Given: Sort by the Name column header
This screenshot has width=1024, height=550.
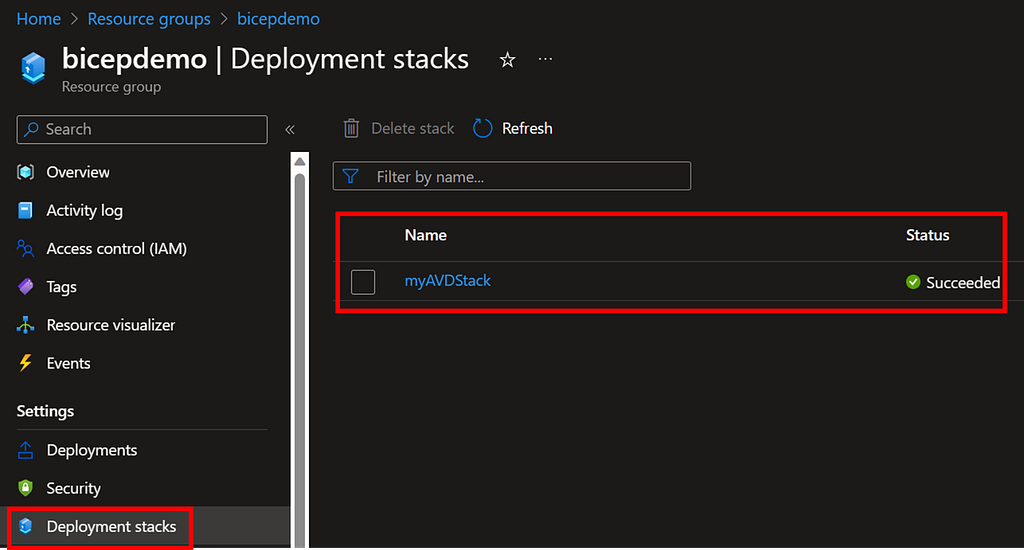Looking at the screenshot, I should coord(425,235).
